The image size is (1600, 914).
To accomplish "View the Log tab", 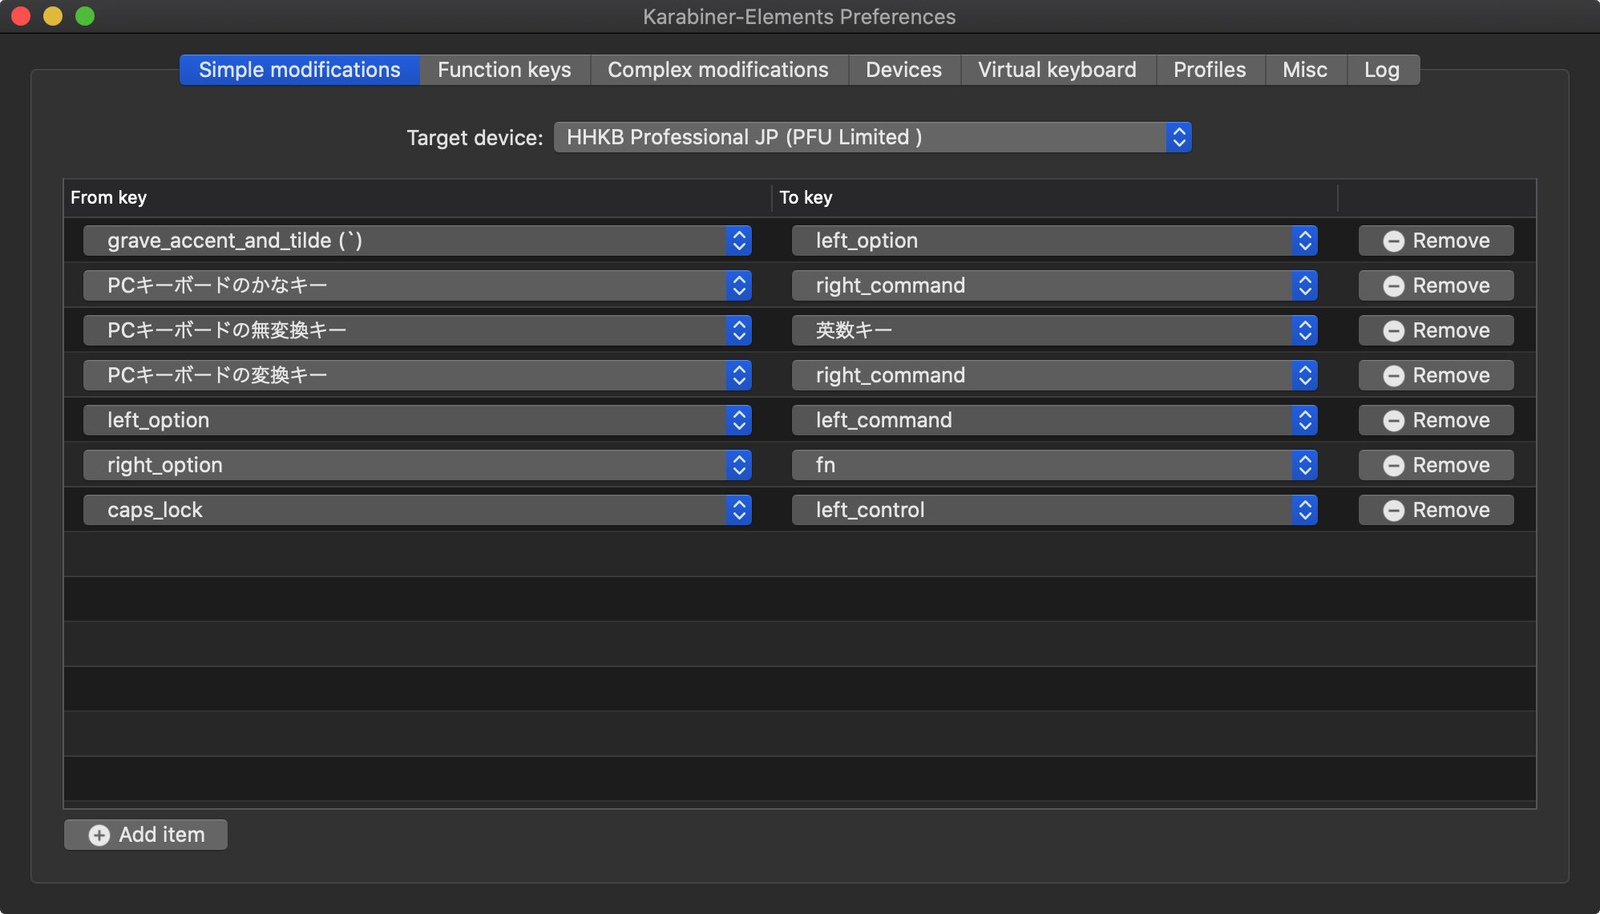I will coord(1382,70).
